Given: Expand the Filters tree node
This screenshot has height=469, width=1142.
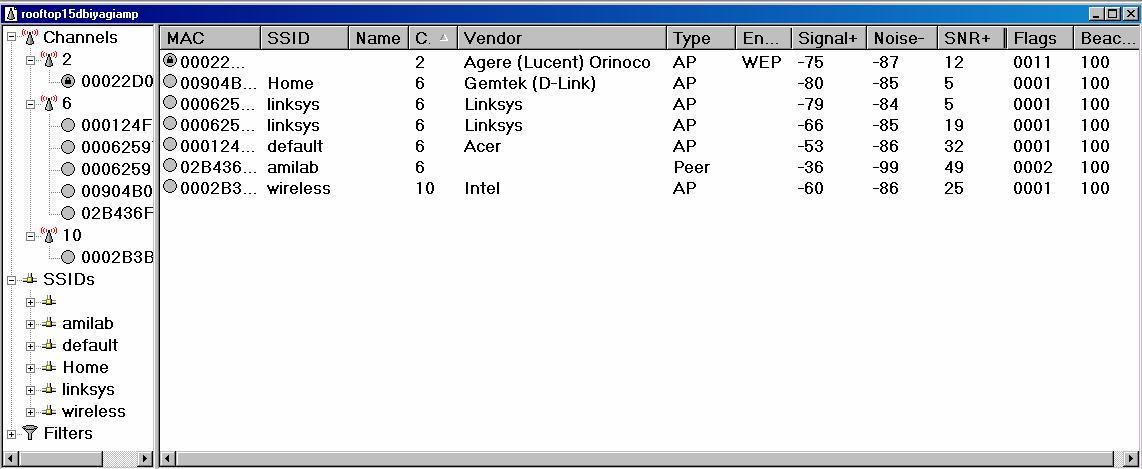Looking at the screenshot, I should point(11,434).
